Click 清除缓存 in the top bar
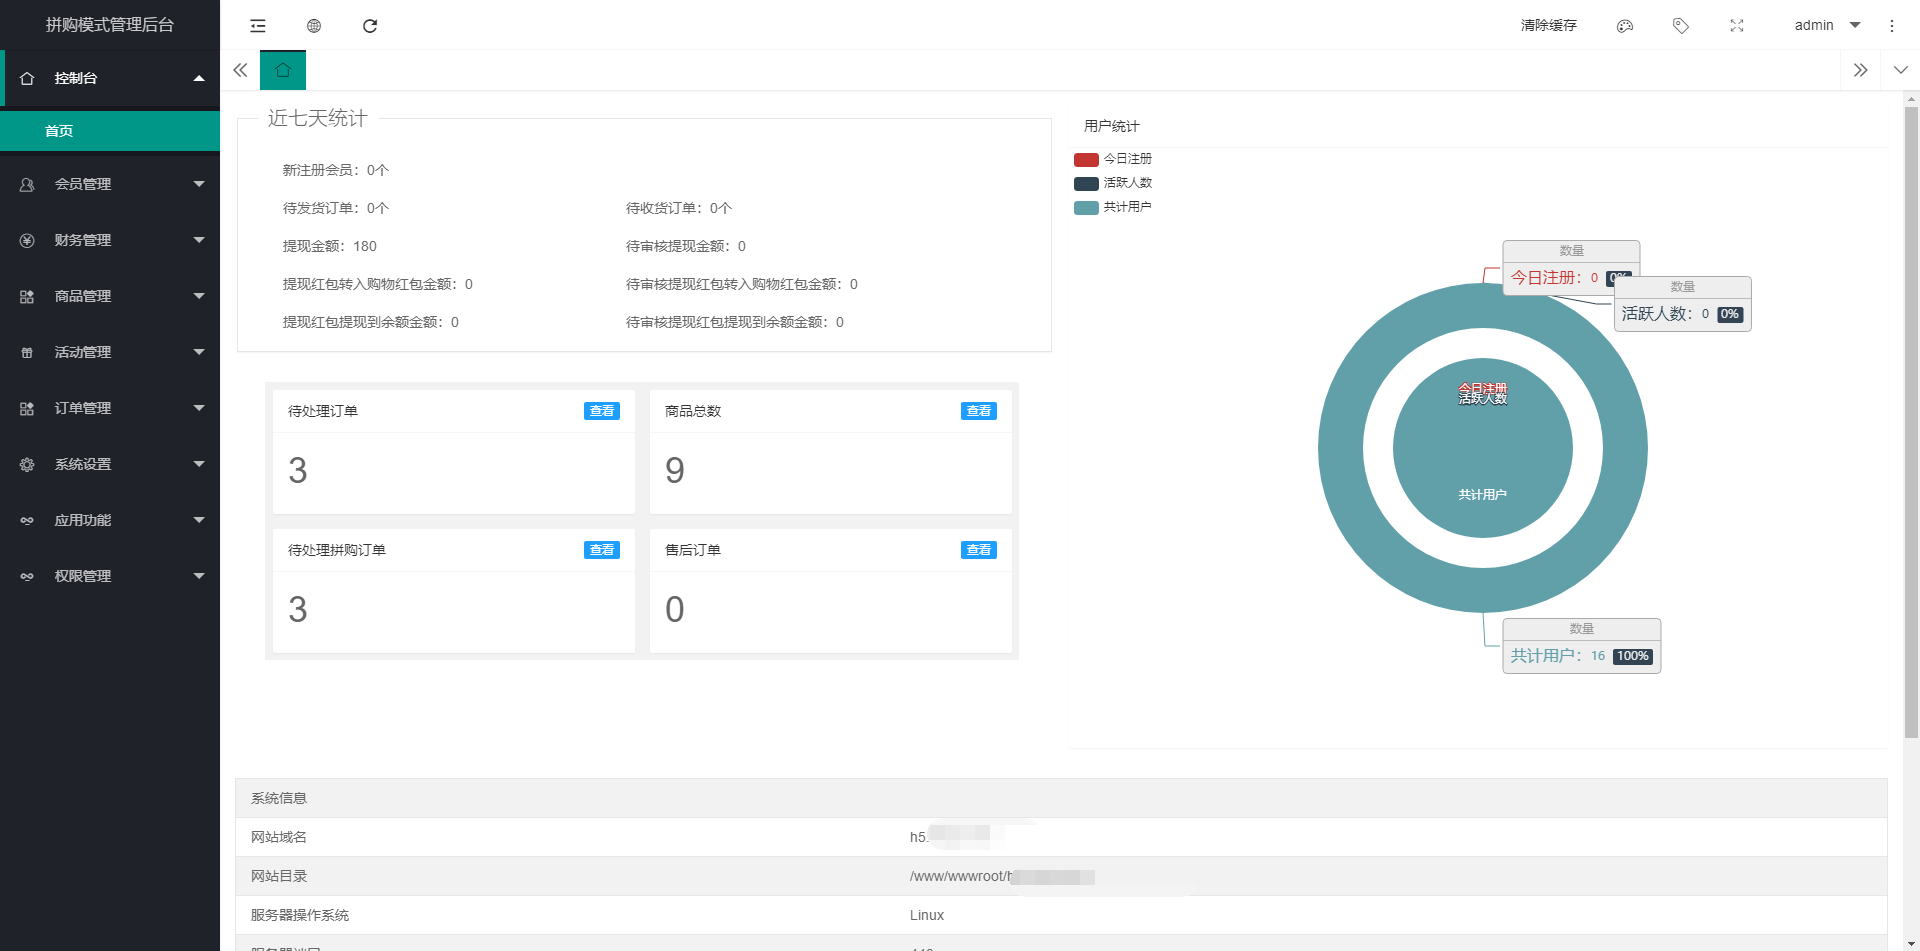This screenshot has width=1920, height=951. point(1548,26)
